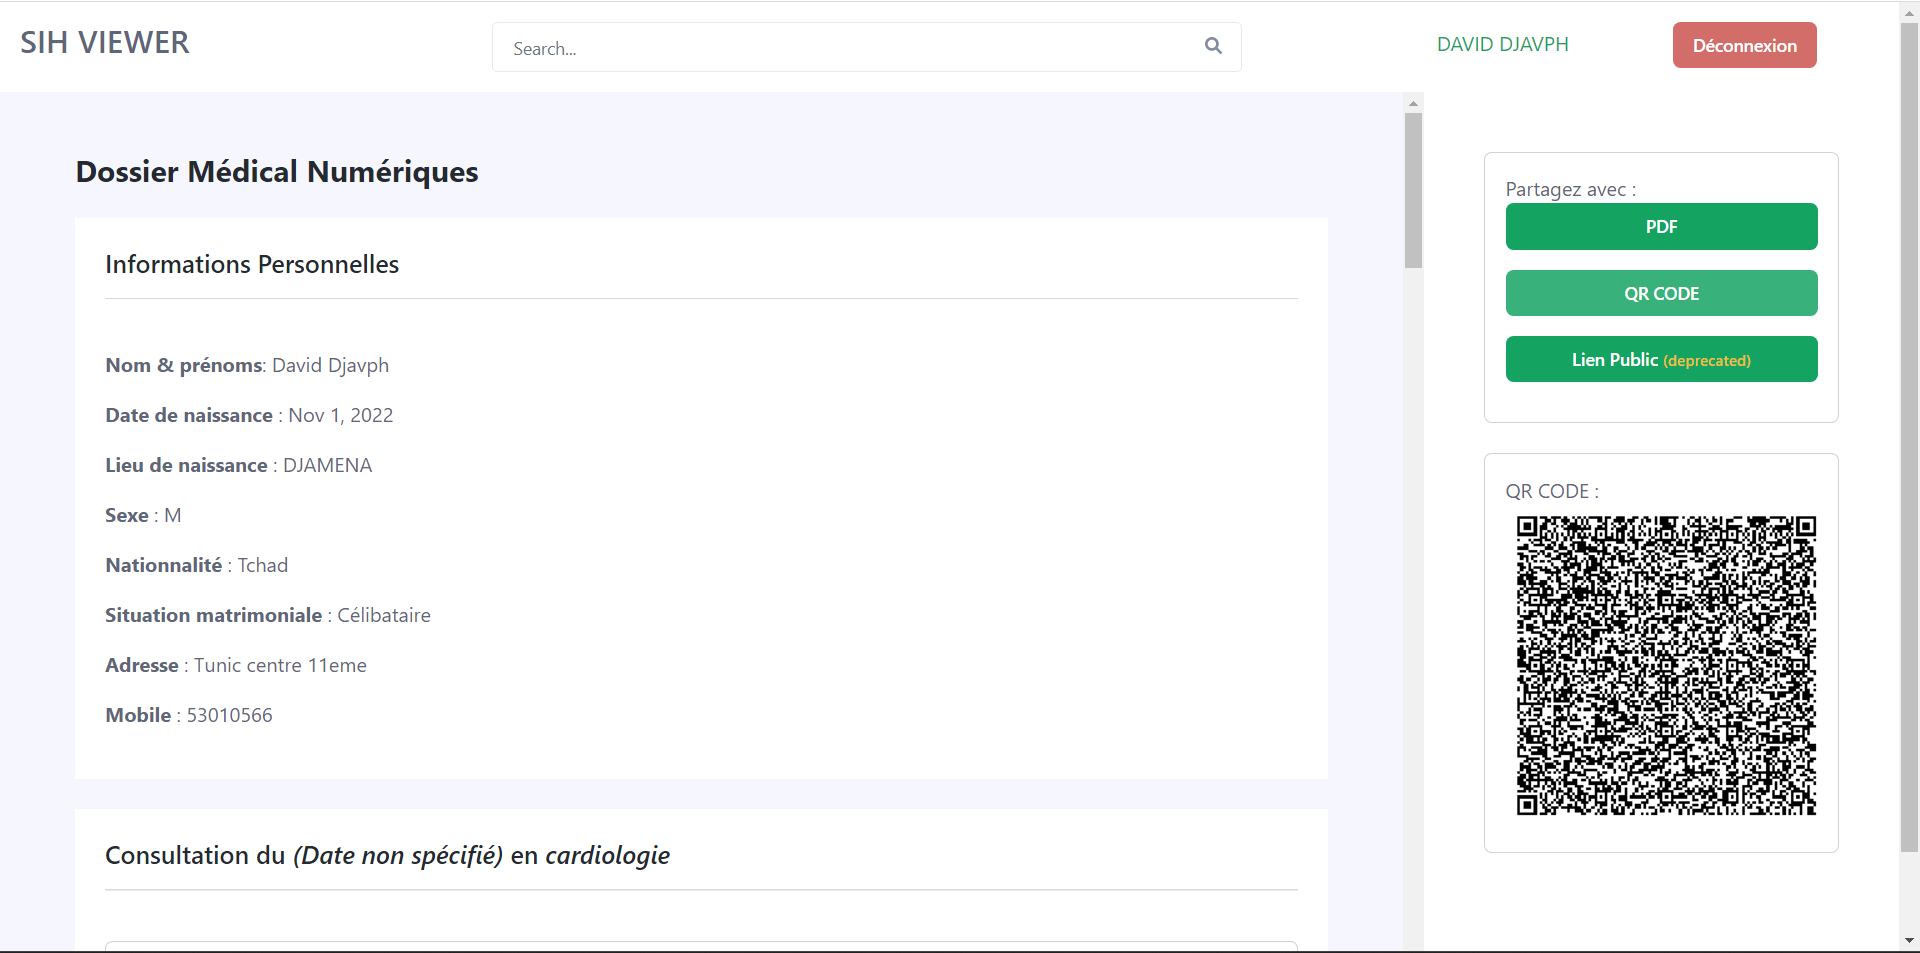Click the SIH VIEWER logo

coord(105,43)
